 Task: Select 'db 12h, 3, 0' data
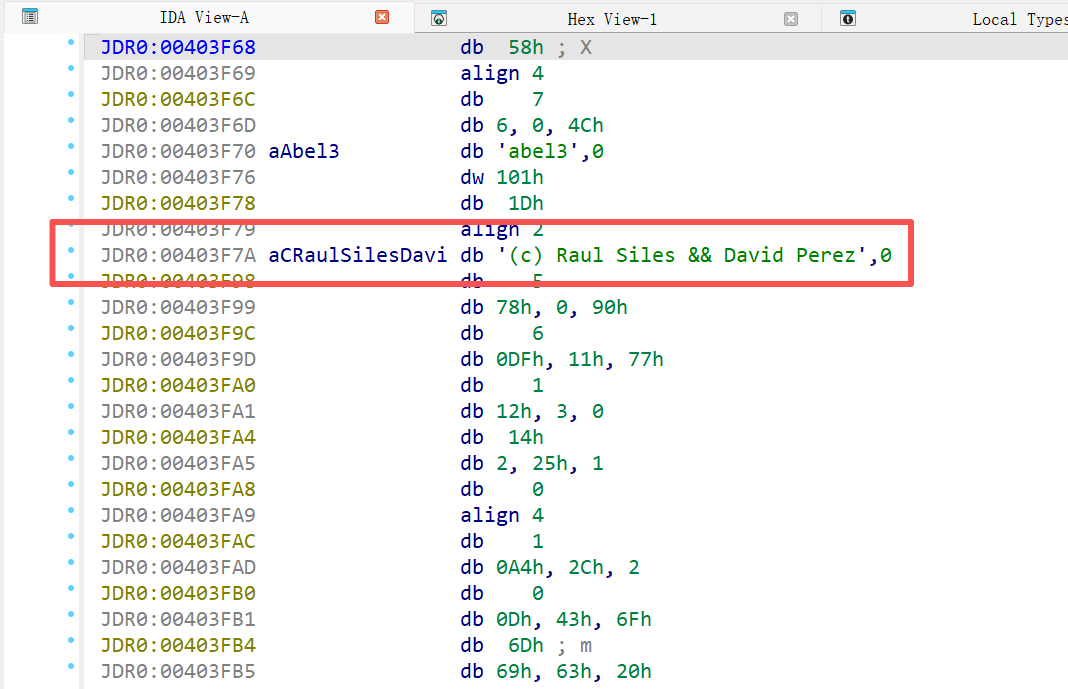pyautogui.click(x=532, y=411)
